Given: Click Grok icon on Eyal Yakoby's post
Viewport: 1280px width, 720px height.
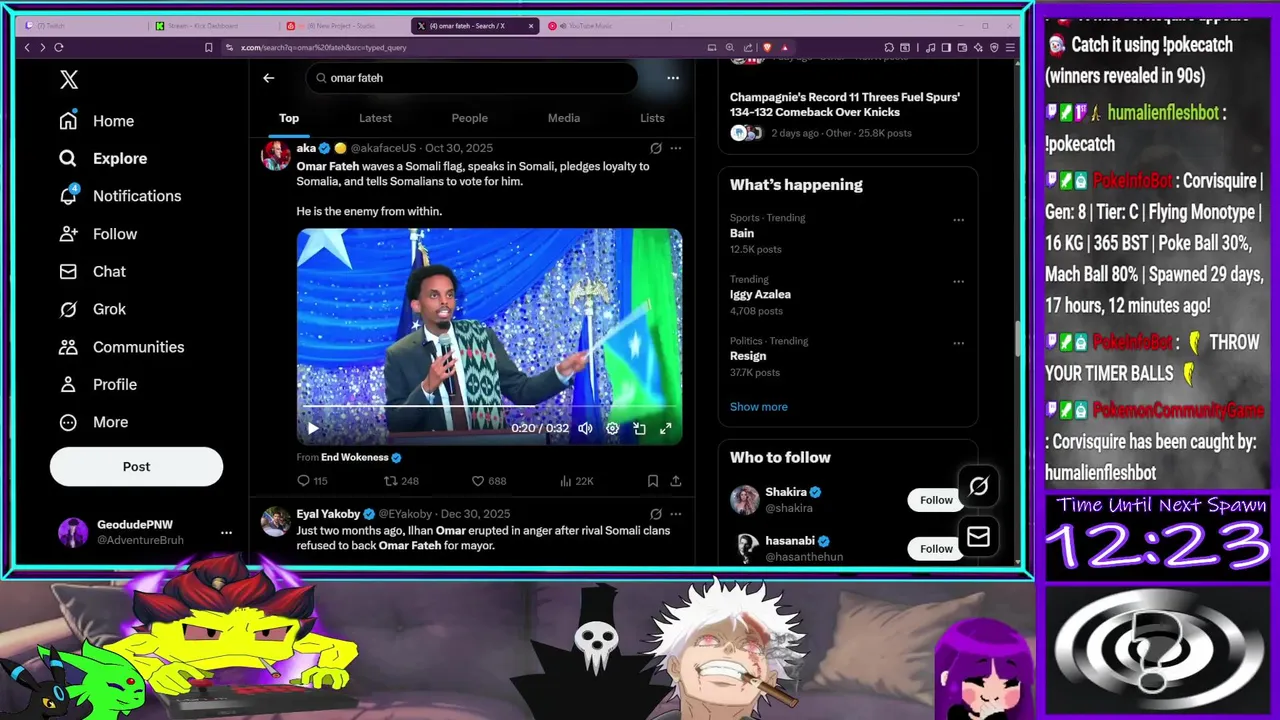Looking at the screenshot, I should (656, 514).
